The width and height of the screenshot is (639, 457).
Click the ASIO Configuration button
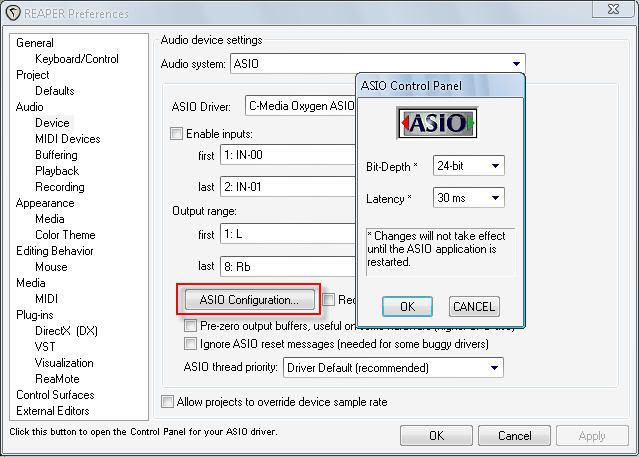249,300
